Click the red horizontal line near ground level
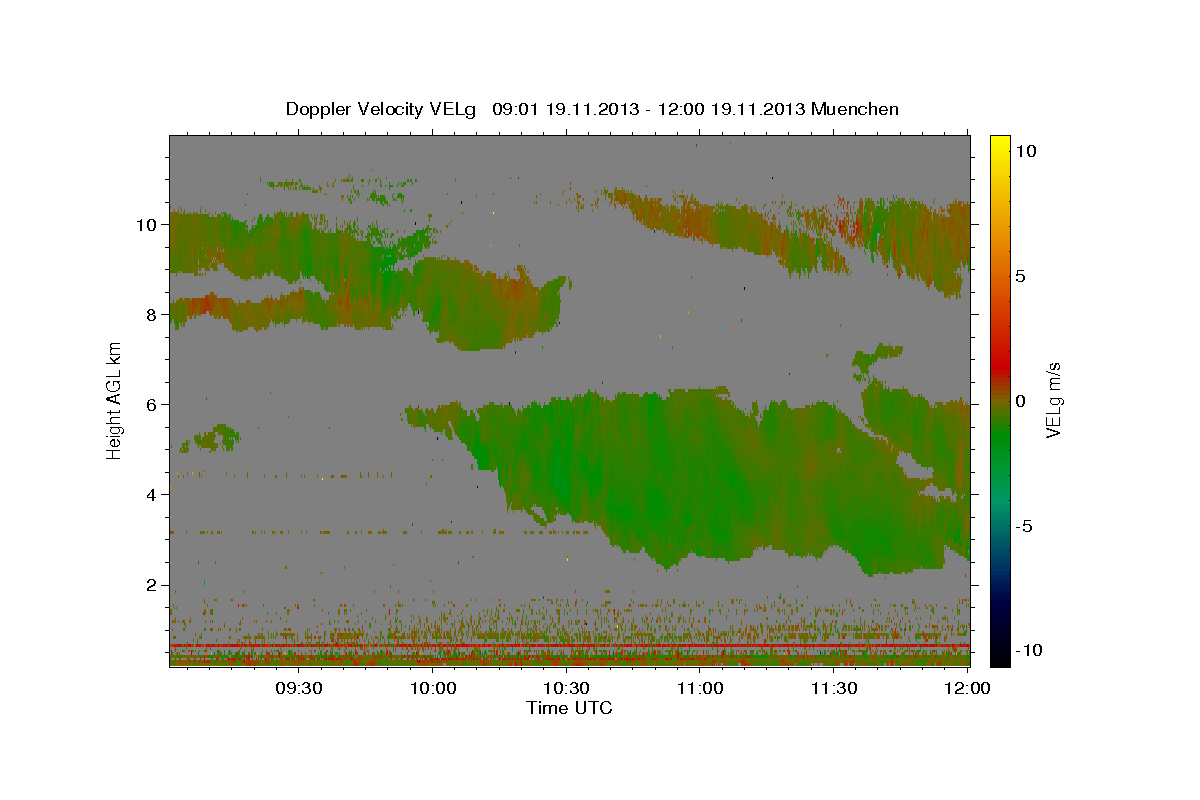Viewport: 1200px width, 800px height. pos(569,646)
